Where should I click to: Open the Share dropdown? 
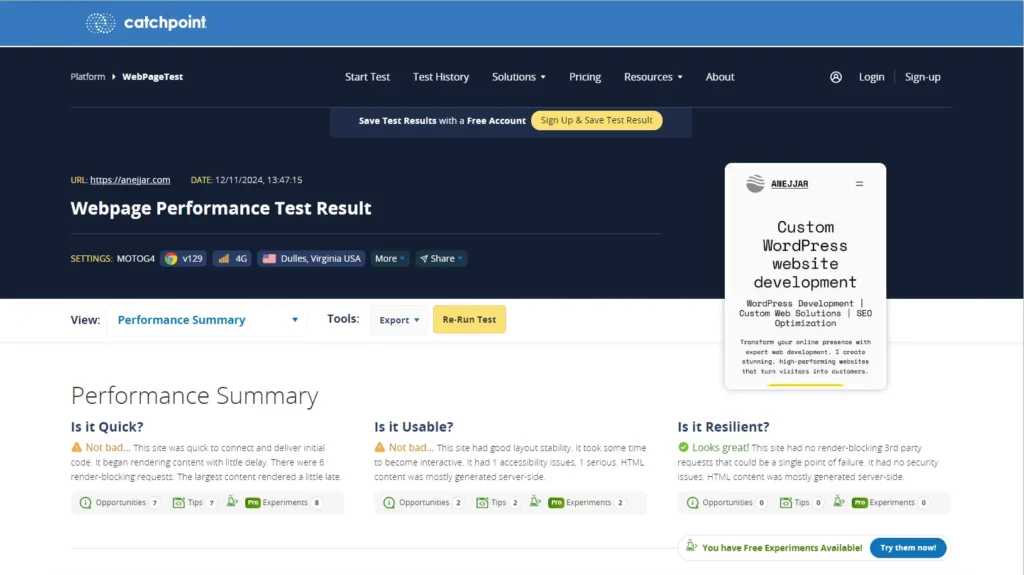pyautogui.click(x=441, y=259)
